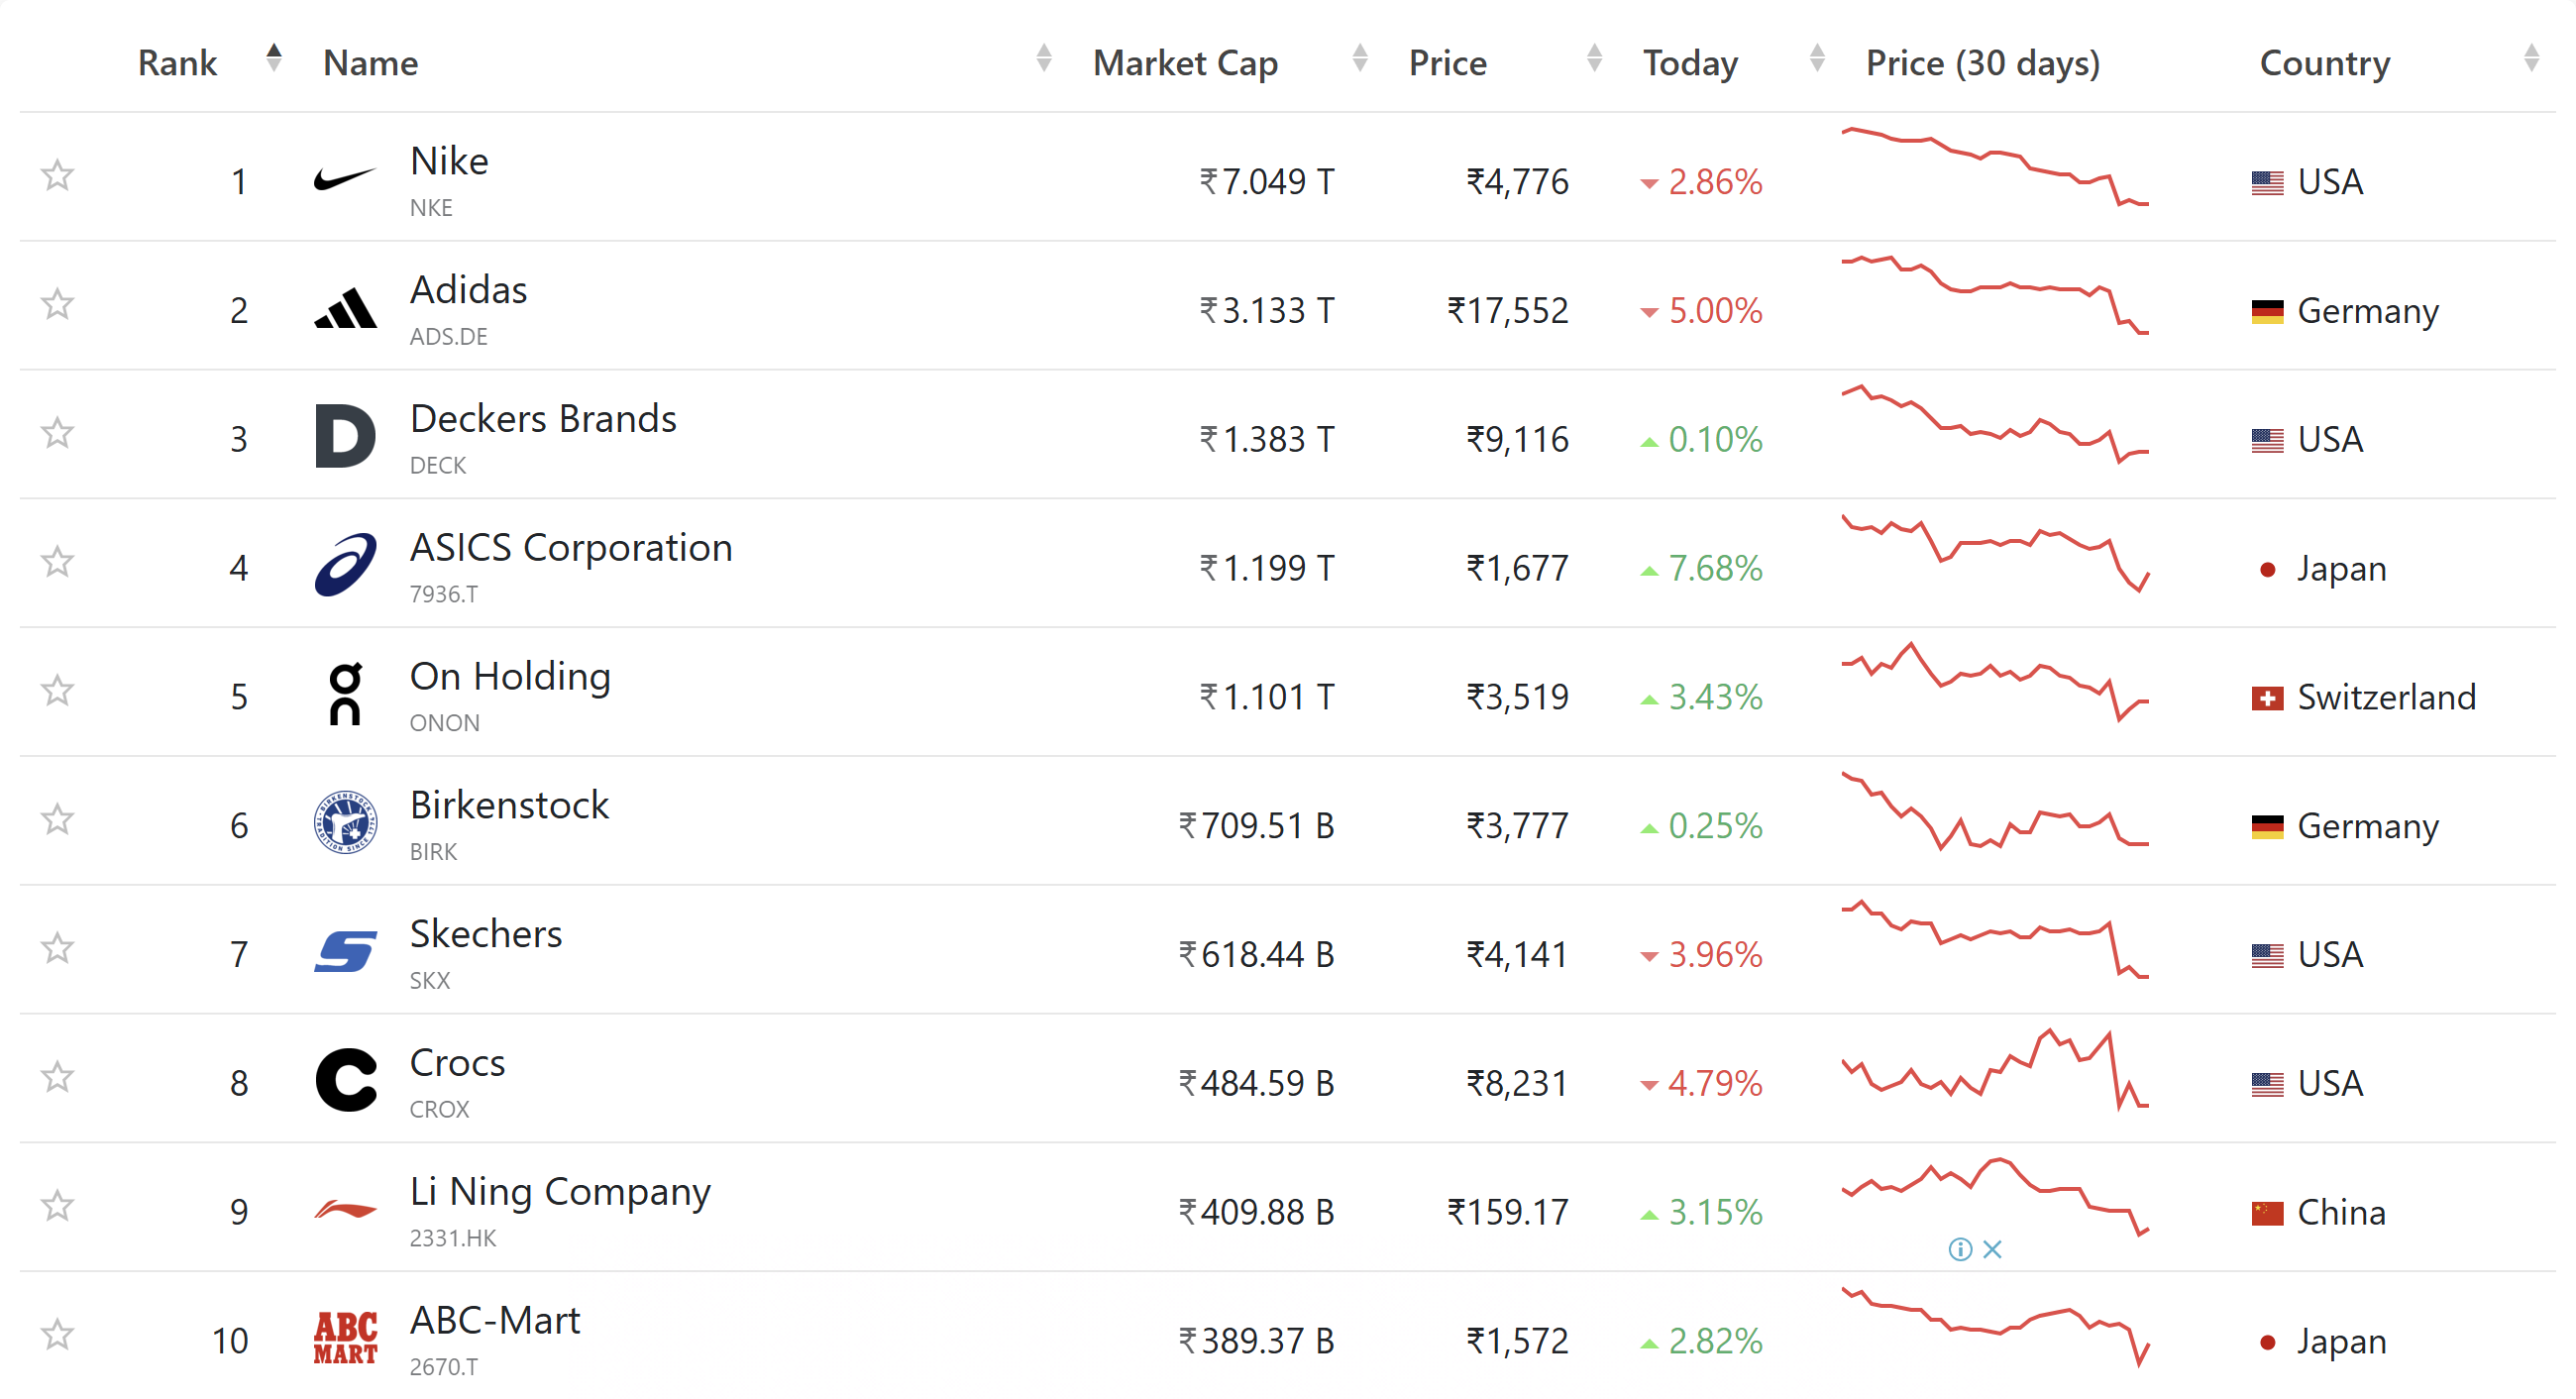Click the On Holding logo
2576x1399 pixels.
point(345,694)
